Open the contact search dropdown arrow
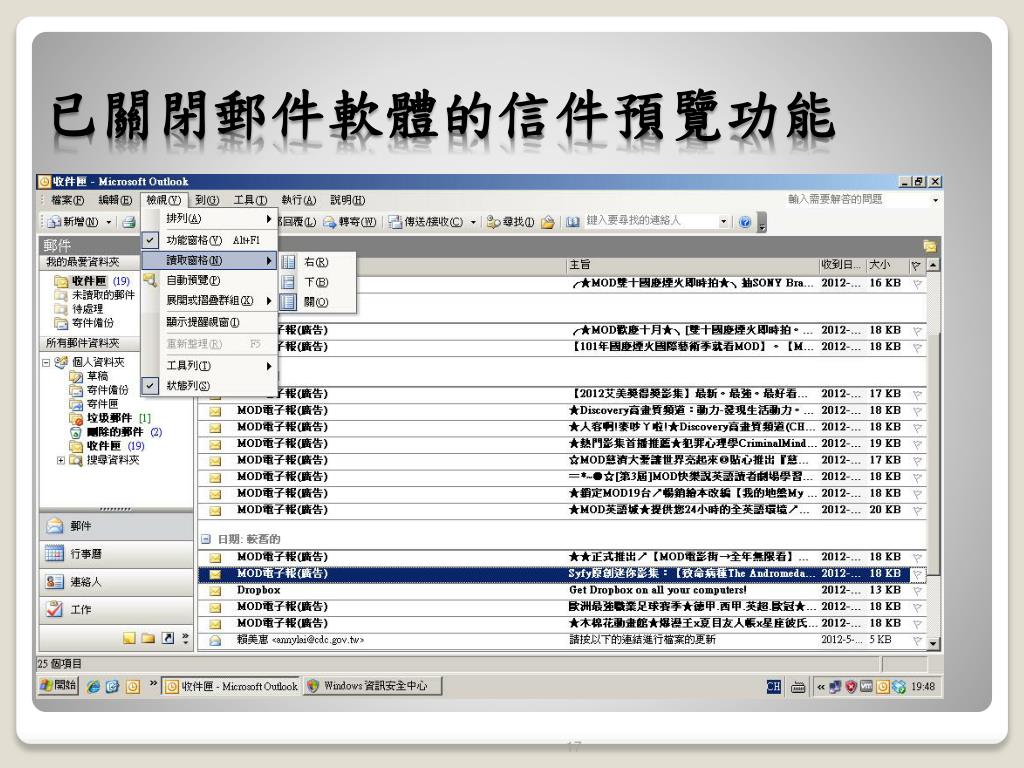This screenshot has height=768, width=1024. coord(723,221)
